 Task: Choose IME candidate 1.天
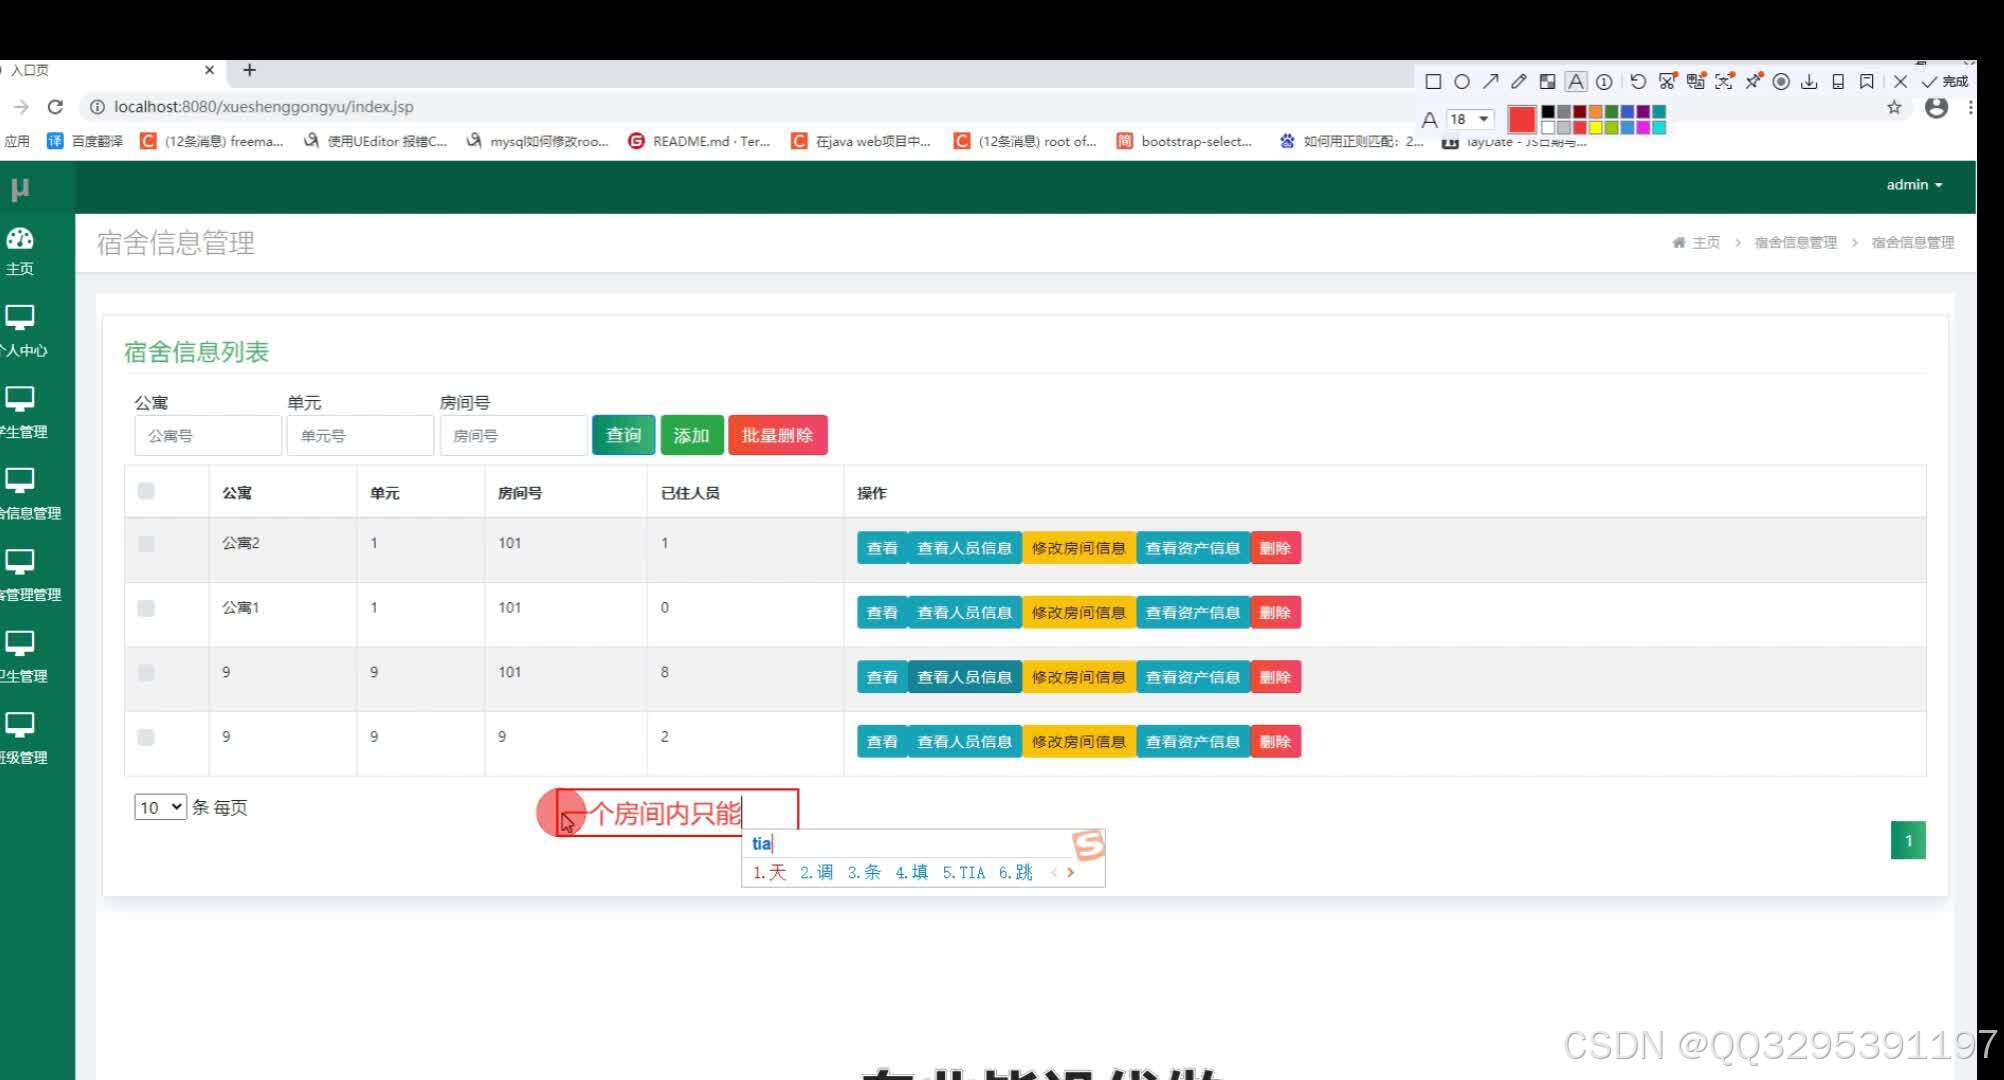(x=769, y=872)
